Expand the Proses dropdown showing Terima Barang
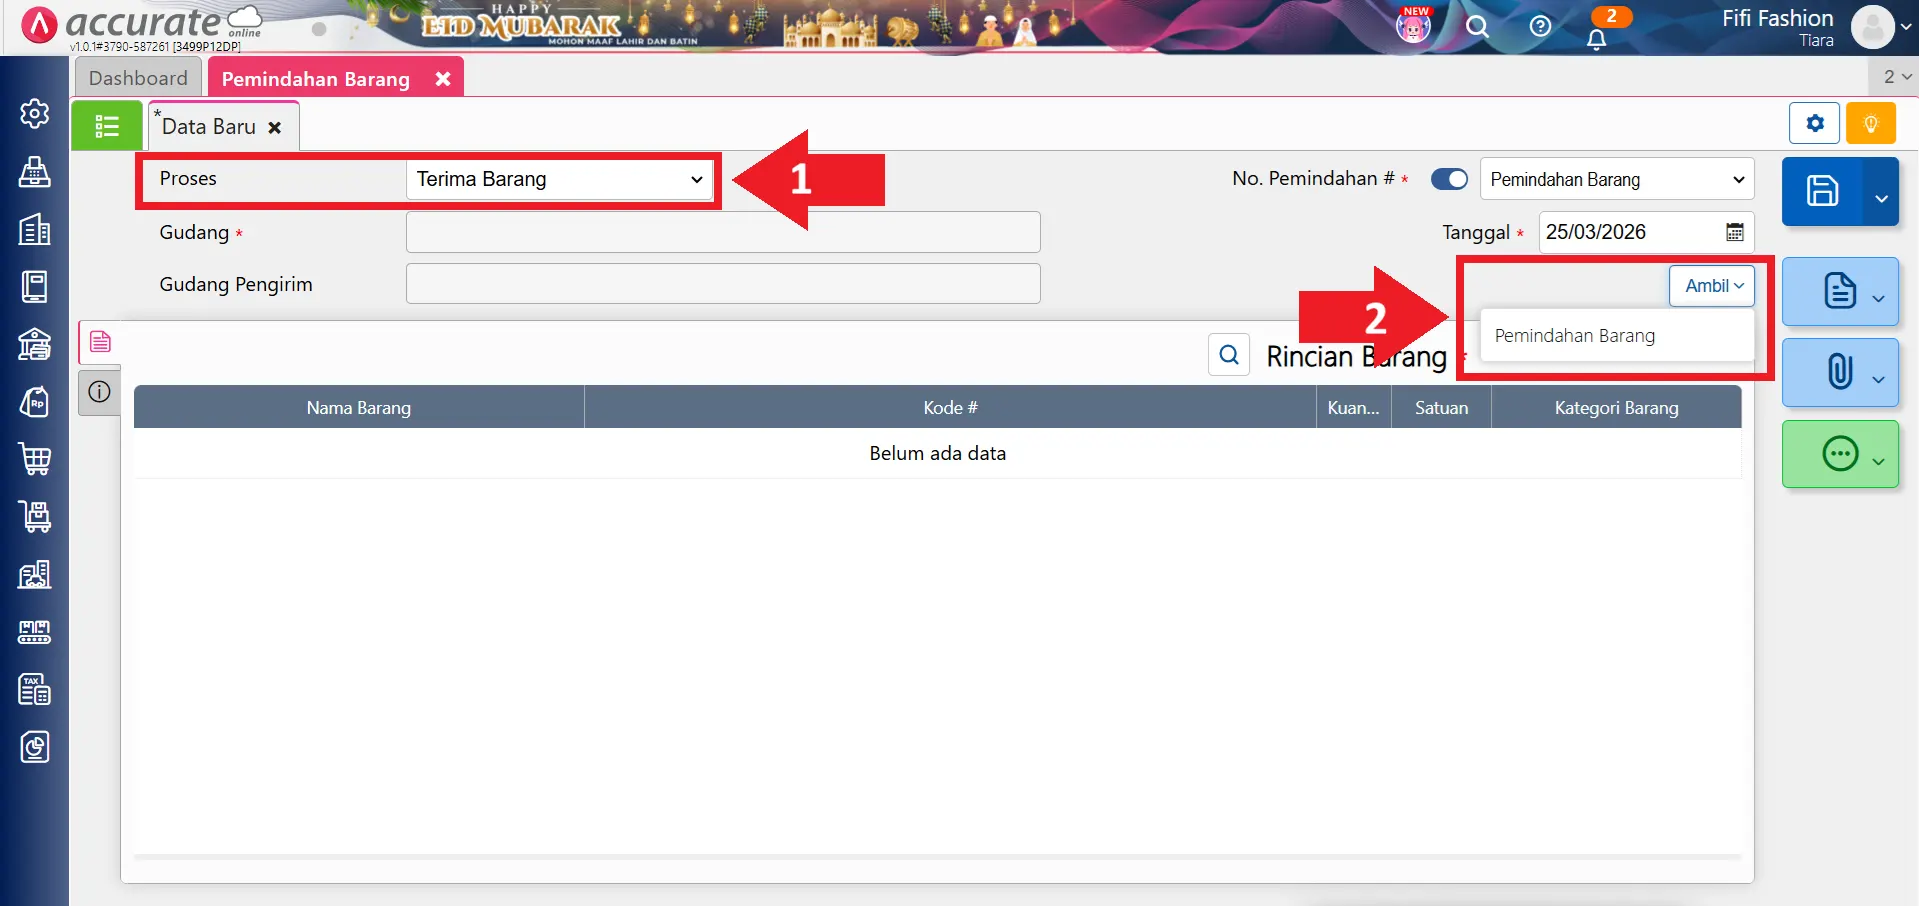 click(x=559, y=179)
